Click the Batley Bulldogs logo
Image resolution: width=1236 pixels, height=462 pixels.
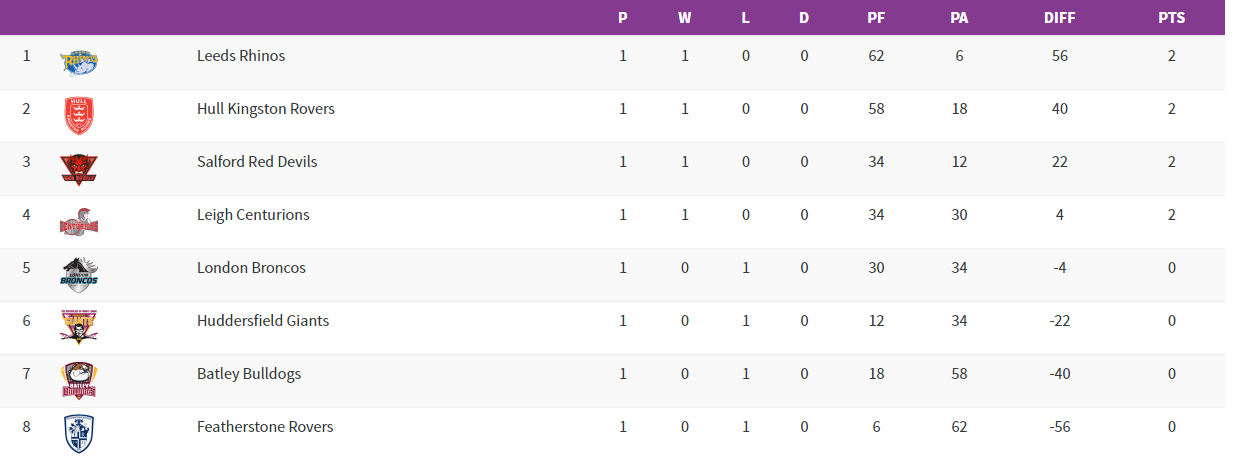(79, 380)
